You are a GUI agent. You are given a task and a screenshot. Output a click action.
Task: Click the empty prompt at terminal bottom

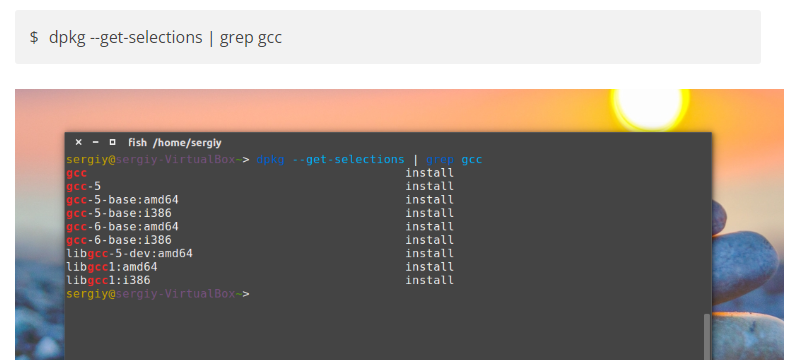click(x=158, y=294)
